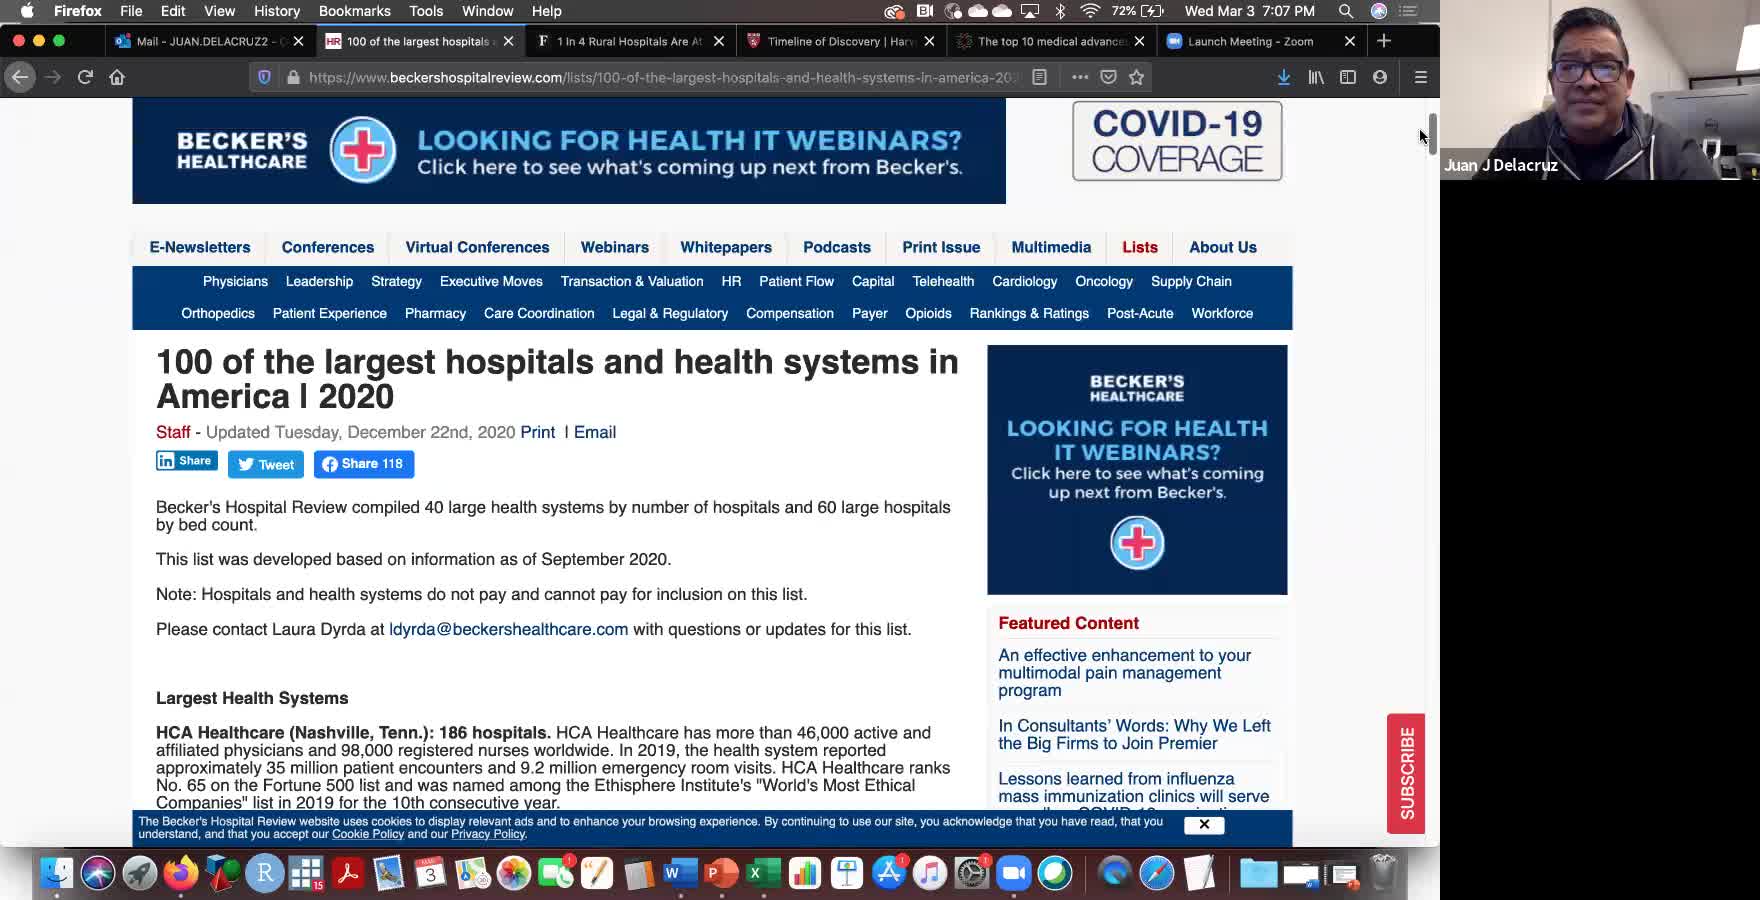Open COVID-19 Coverage banner
The height and width of the screenshot is (900, 1760).
coord(1177,141)
